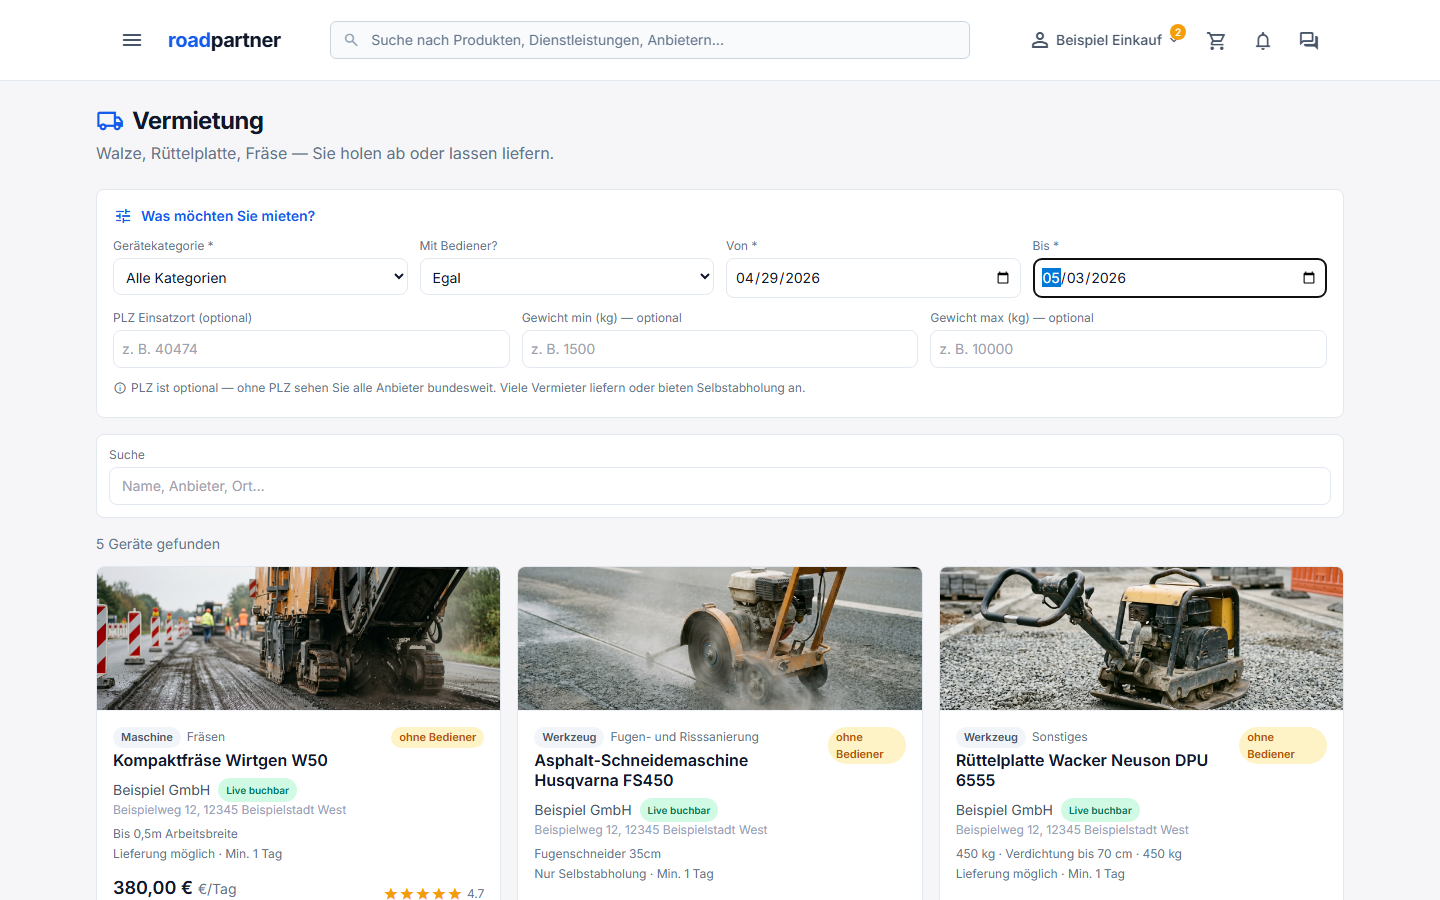Image resolution: width=1440 pixels, height=900 pixels.
Task: Click 'Werkzeug' tag on Asphalt-Schneidemaschine card
Action: [x=569, y=737]
